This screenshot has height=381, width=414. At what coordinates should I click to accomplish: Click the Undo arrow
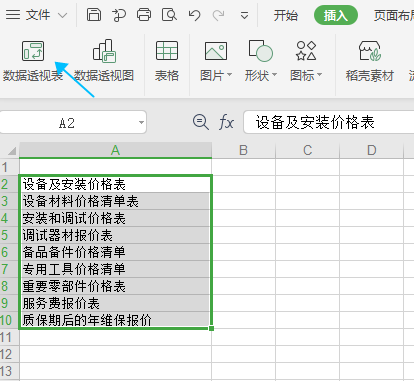click(194, 15)
